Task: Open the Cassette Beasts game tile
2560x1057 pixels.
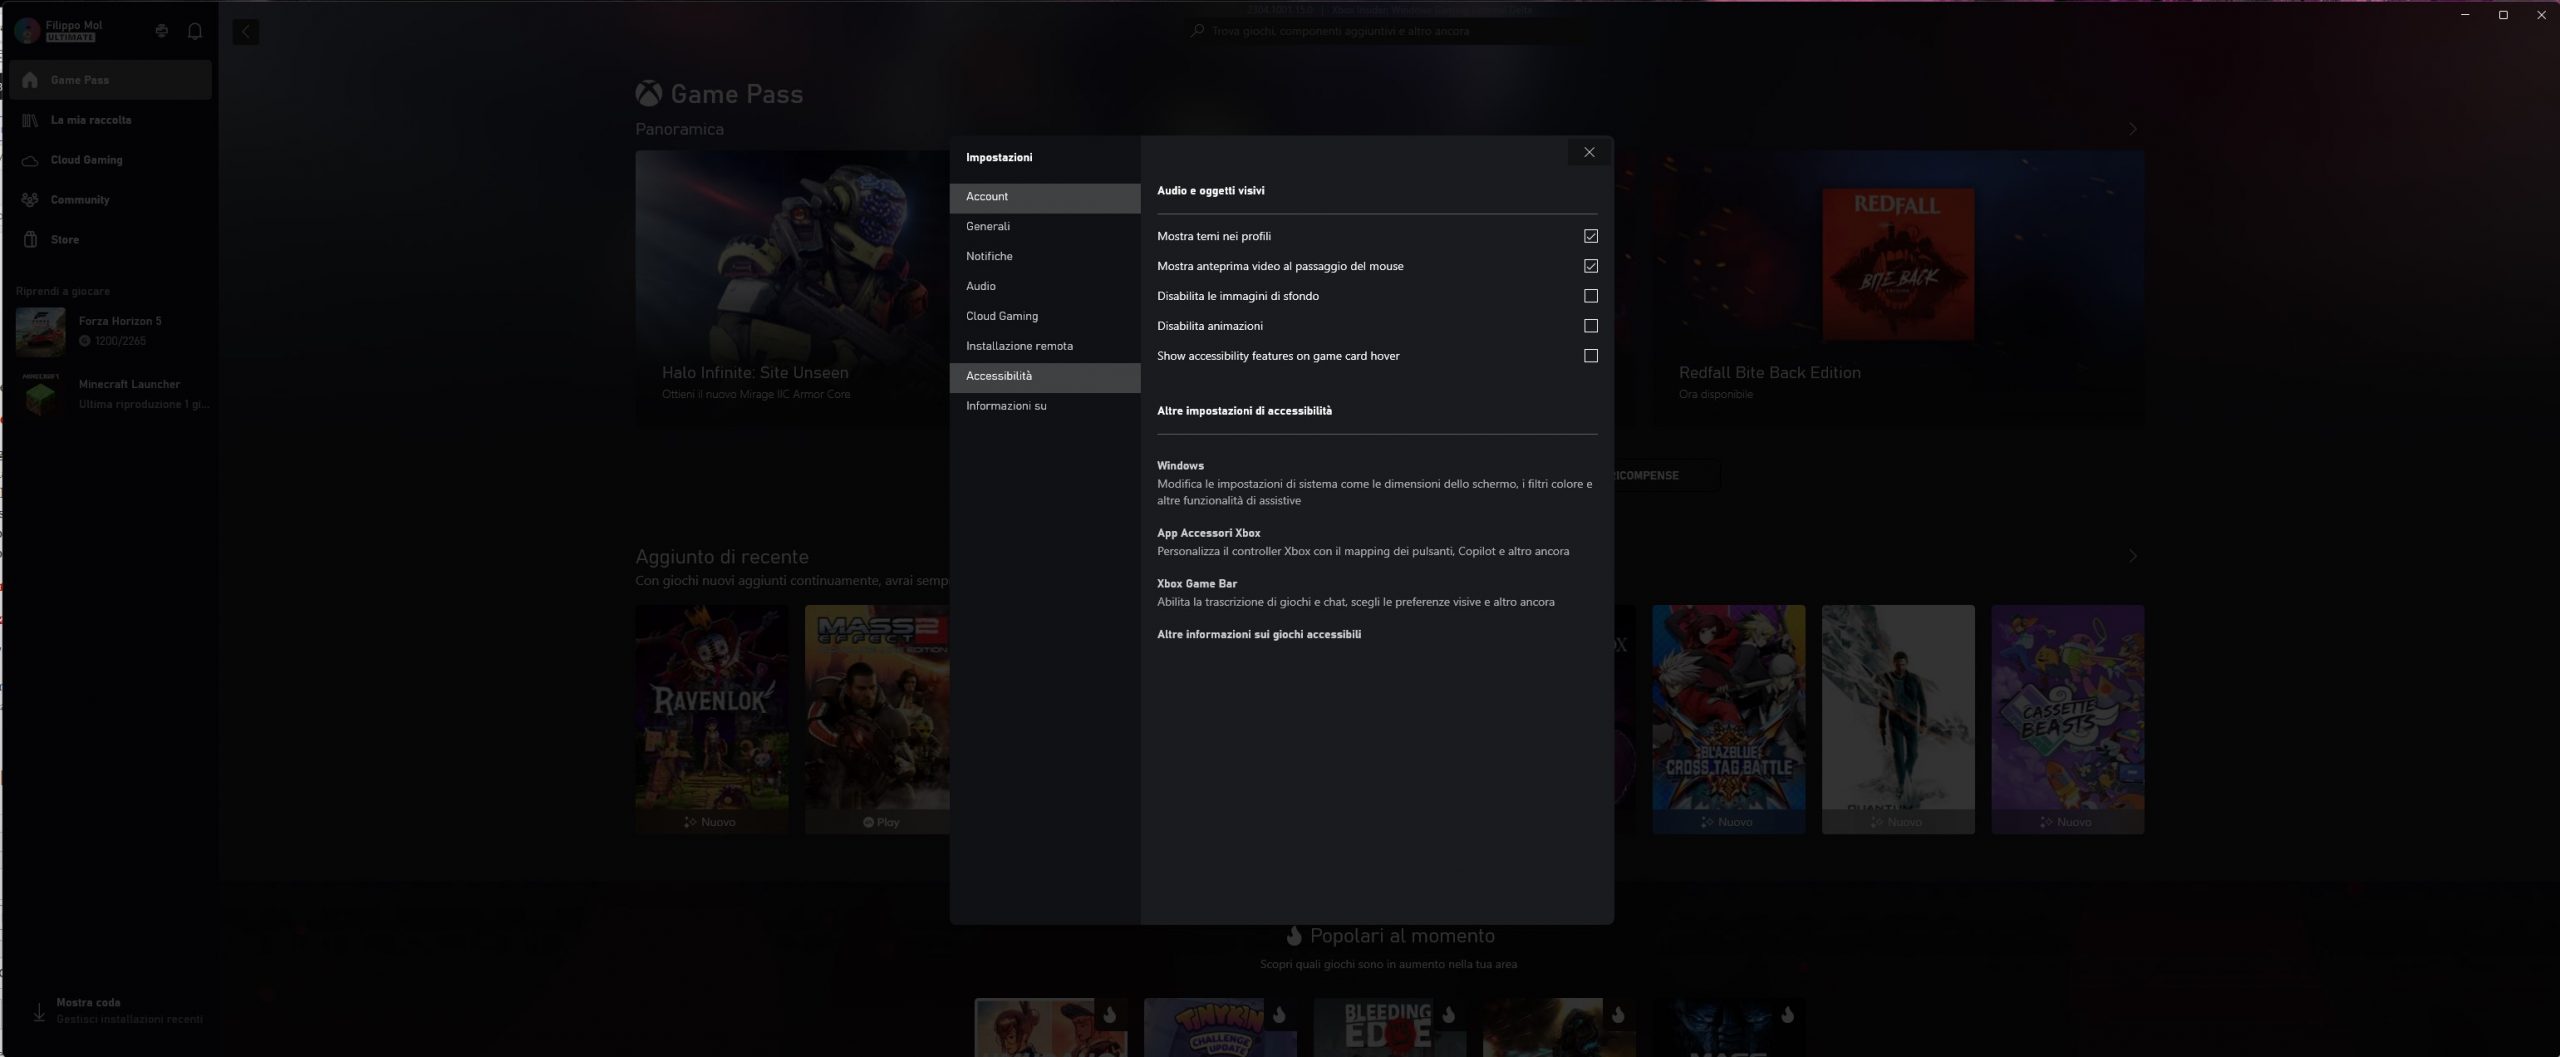Action: pyautogui.click(x=2068, y=719)
